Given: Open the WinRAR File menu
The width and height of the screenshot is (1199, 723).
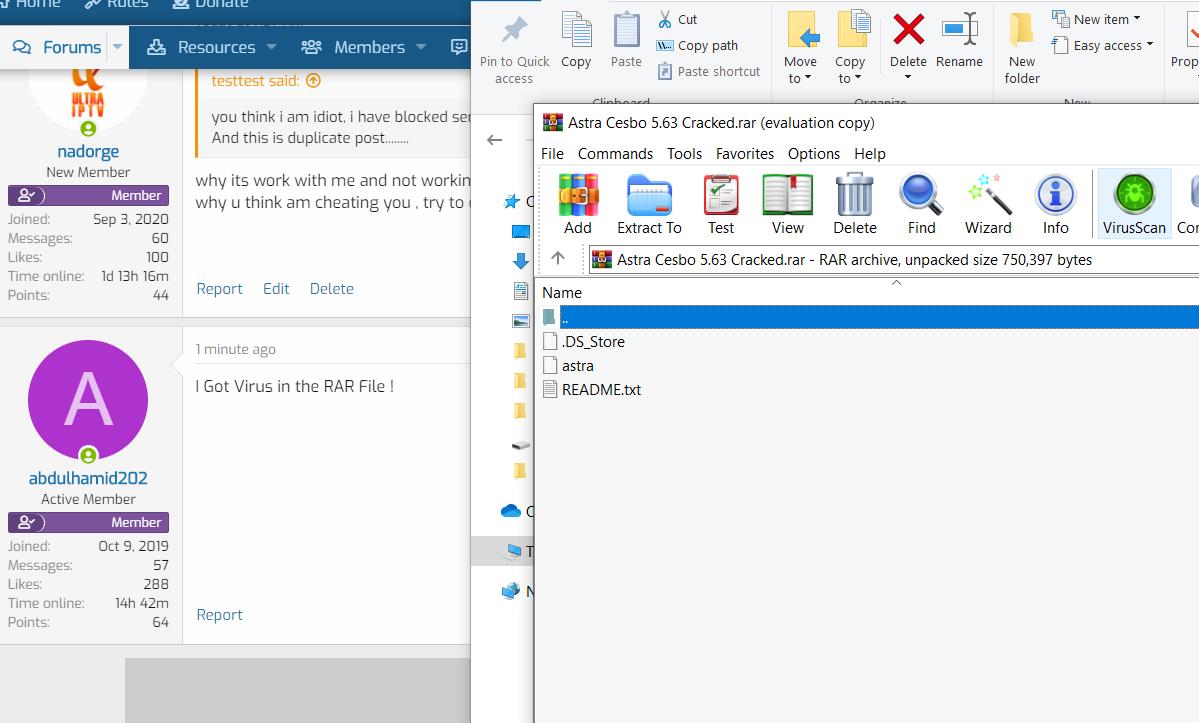Looking at the screenshot, I should [x=552, y=154].
